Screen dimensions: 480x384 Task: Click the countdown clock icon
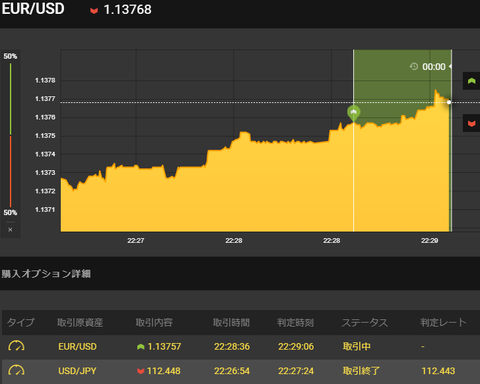(x=414, y=66)
